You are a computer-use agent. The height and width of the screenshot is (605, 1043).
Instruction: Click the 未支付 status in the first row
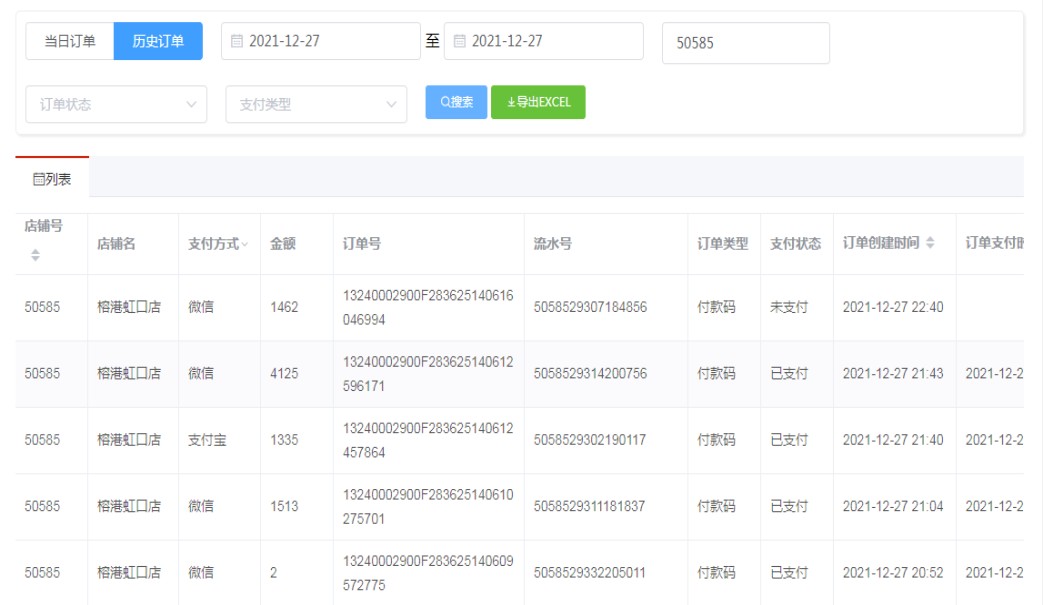click(788, 307)
